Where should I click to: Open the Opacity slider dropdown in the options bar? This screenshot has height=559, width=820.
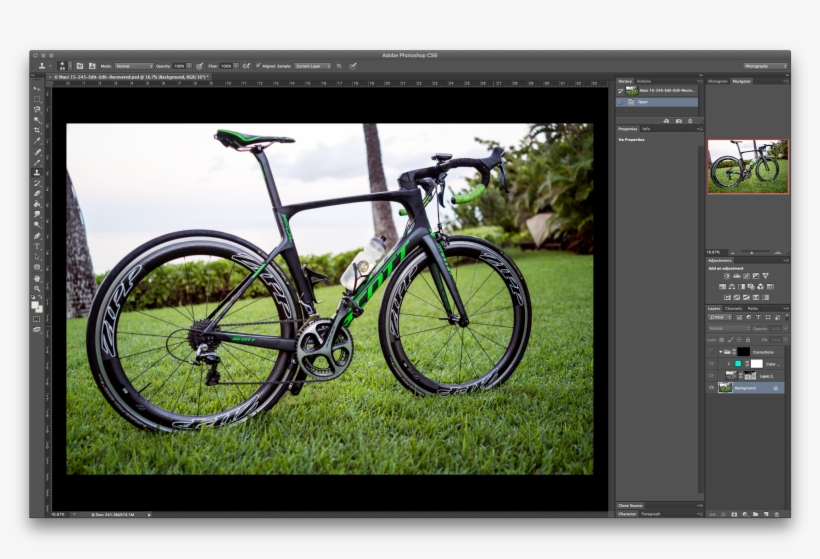tap(189, 66)
